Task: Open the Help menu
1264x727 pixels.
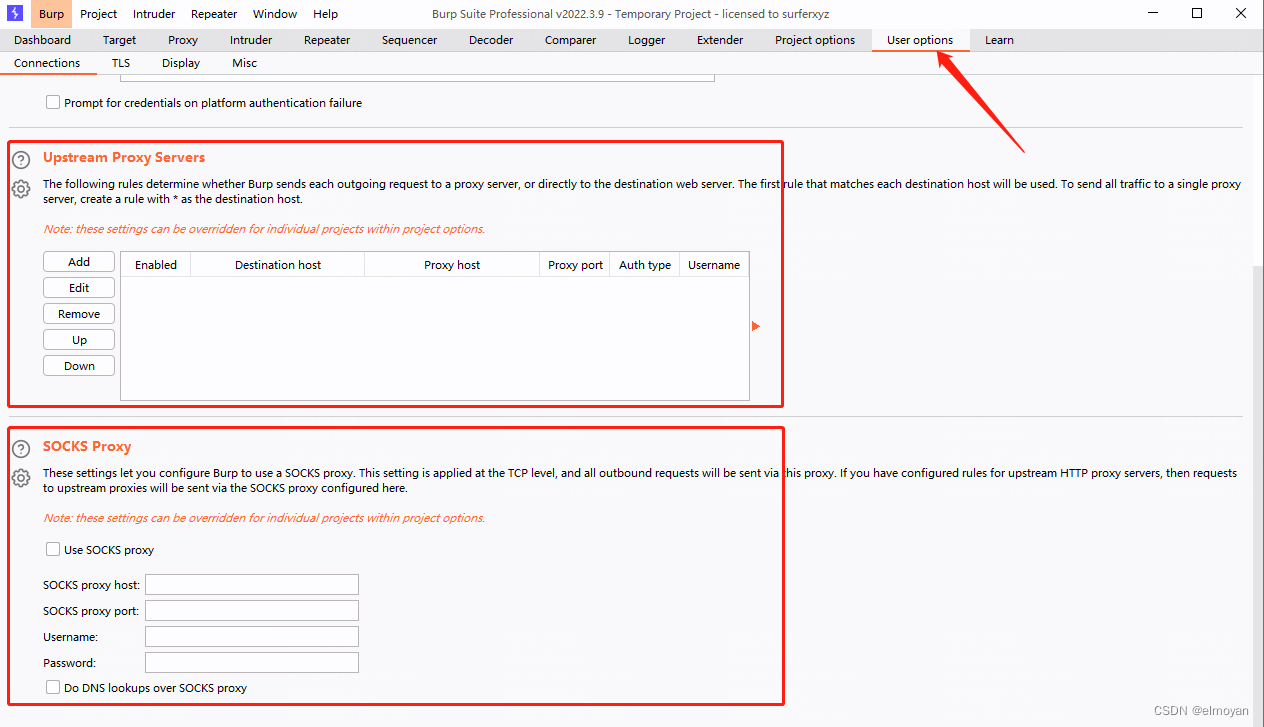Action: point(325,14)
